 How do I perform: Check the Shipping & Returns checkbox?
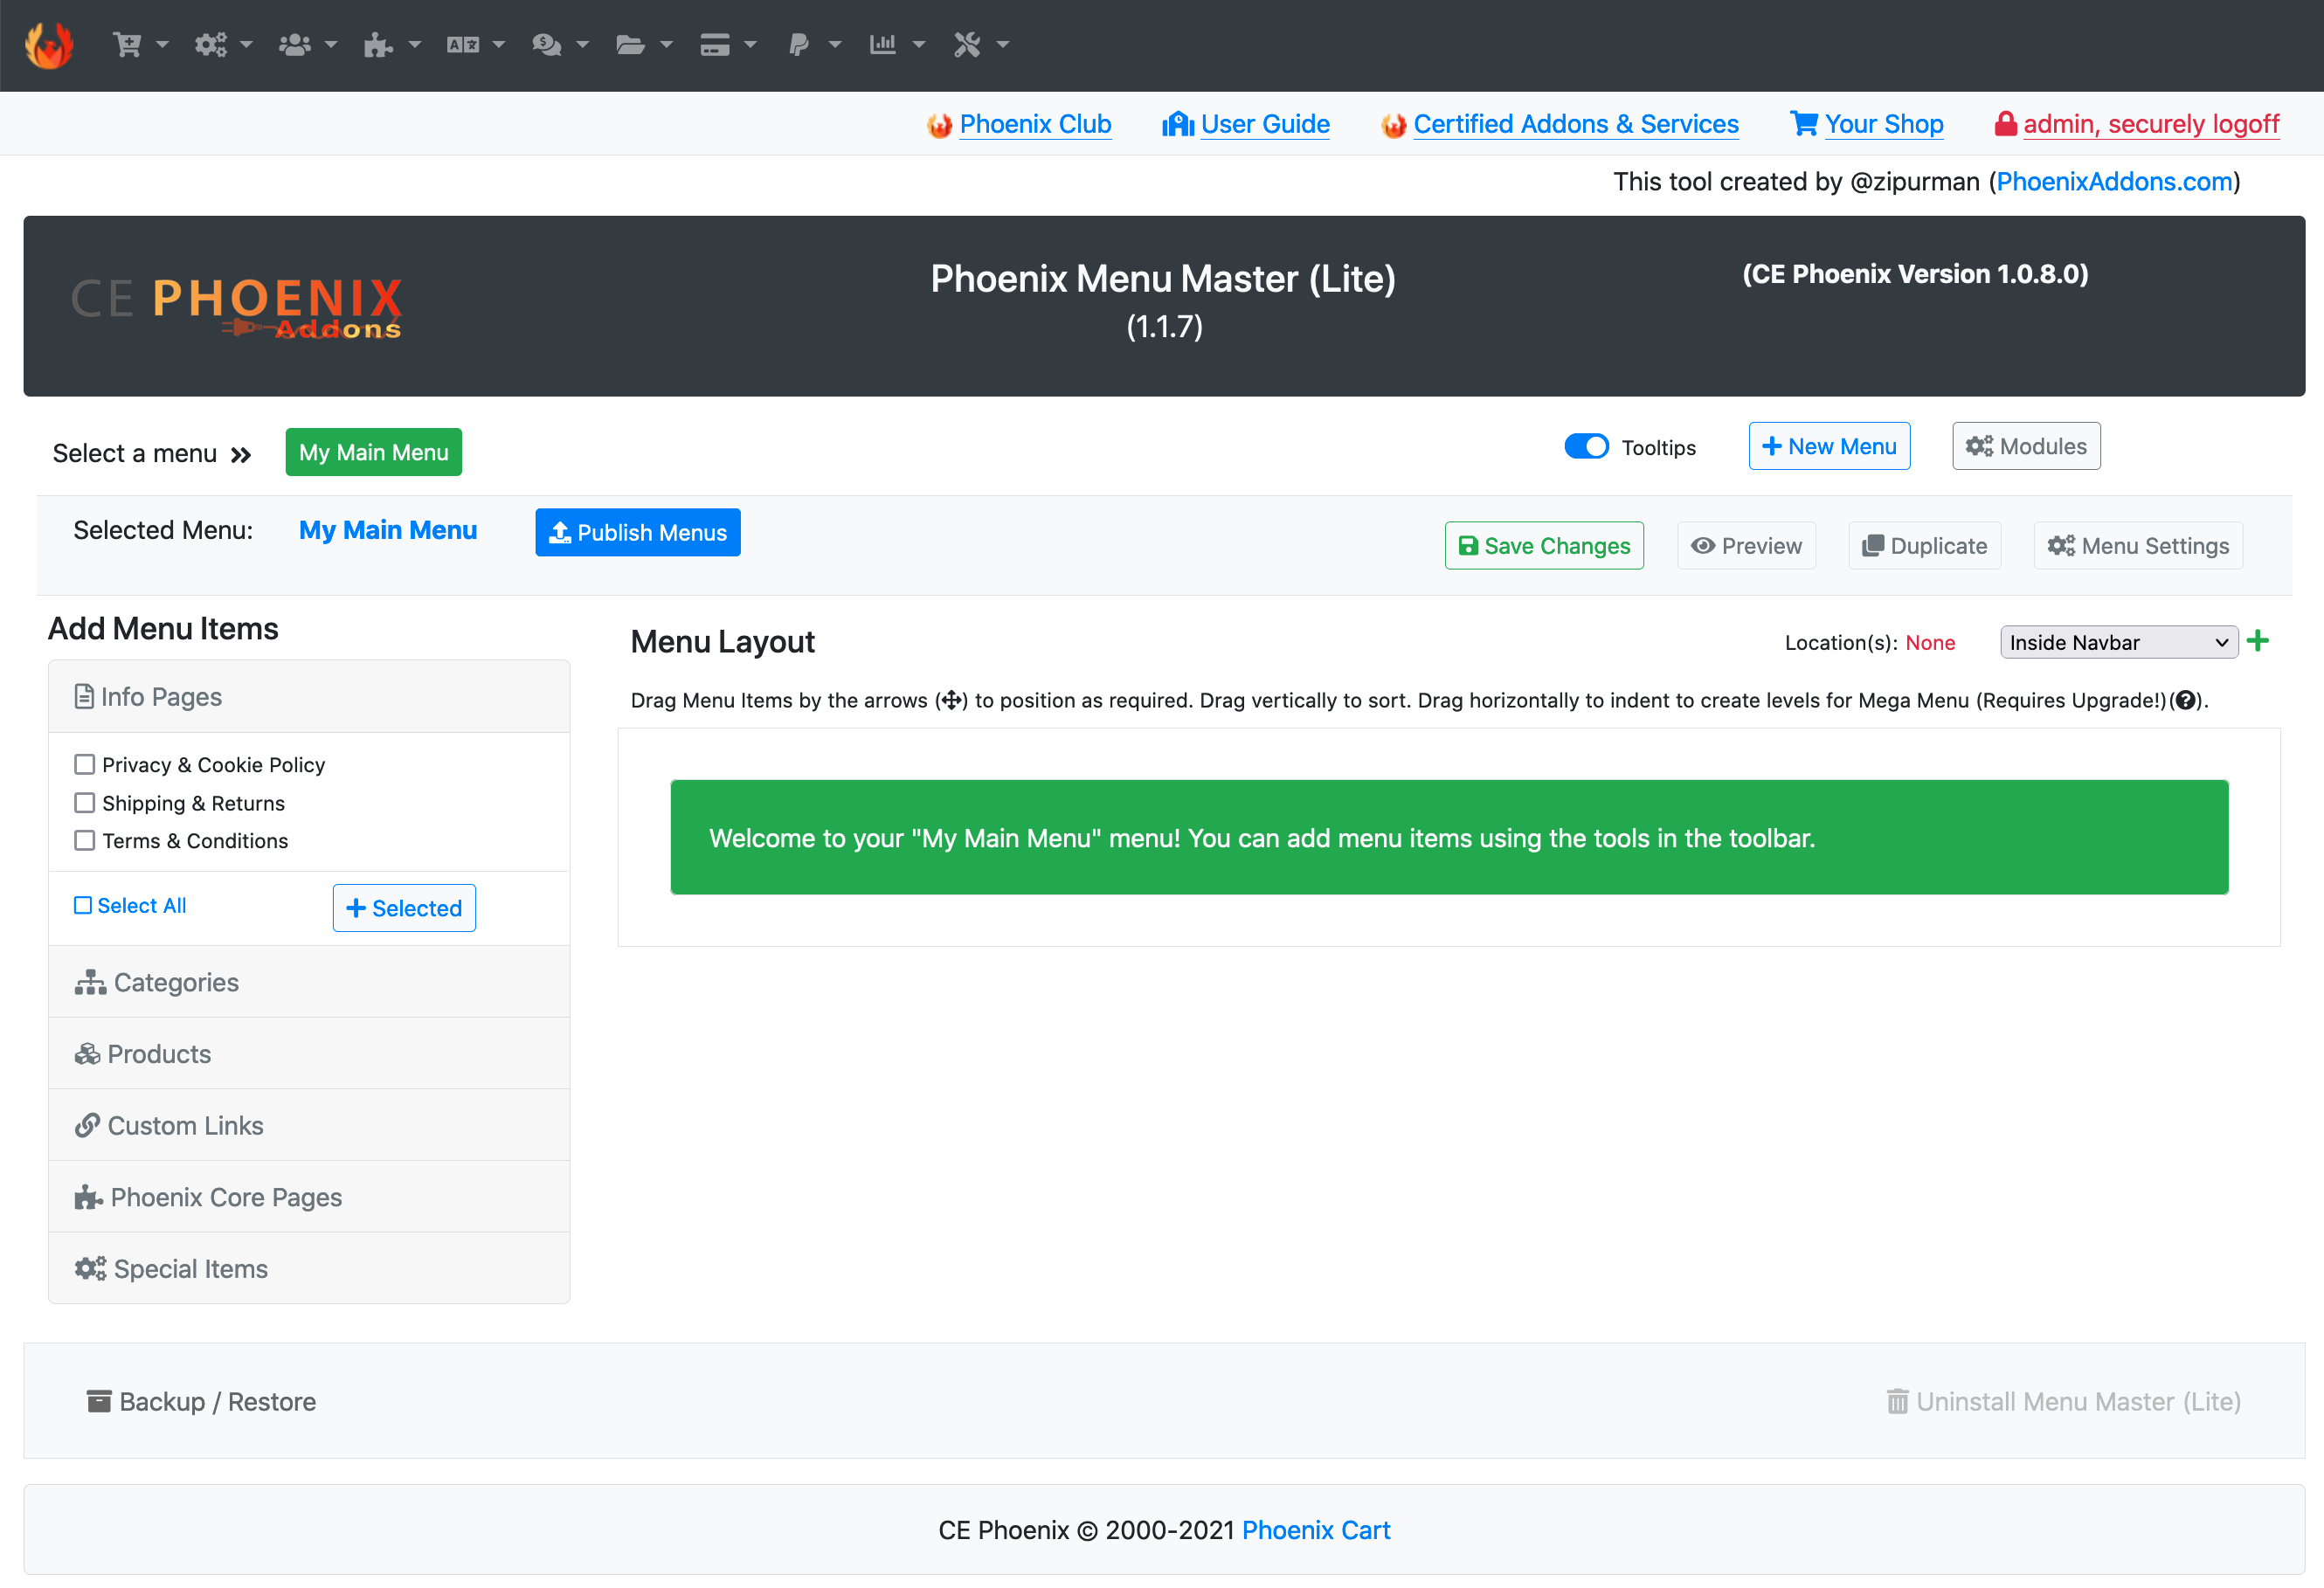[84, 802]
